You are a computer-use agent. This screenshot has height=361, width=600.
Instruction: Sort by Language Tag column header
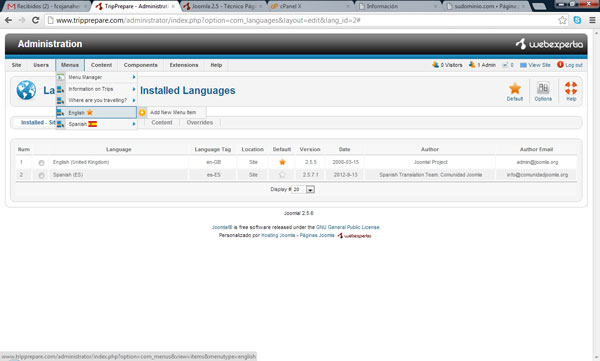click(x=213, y=149)
